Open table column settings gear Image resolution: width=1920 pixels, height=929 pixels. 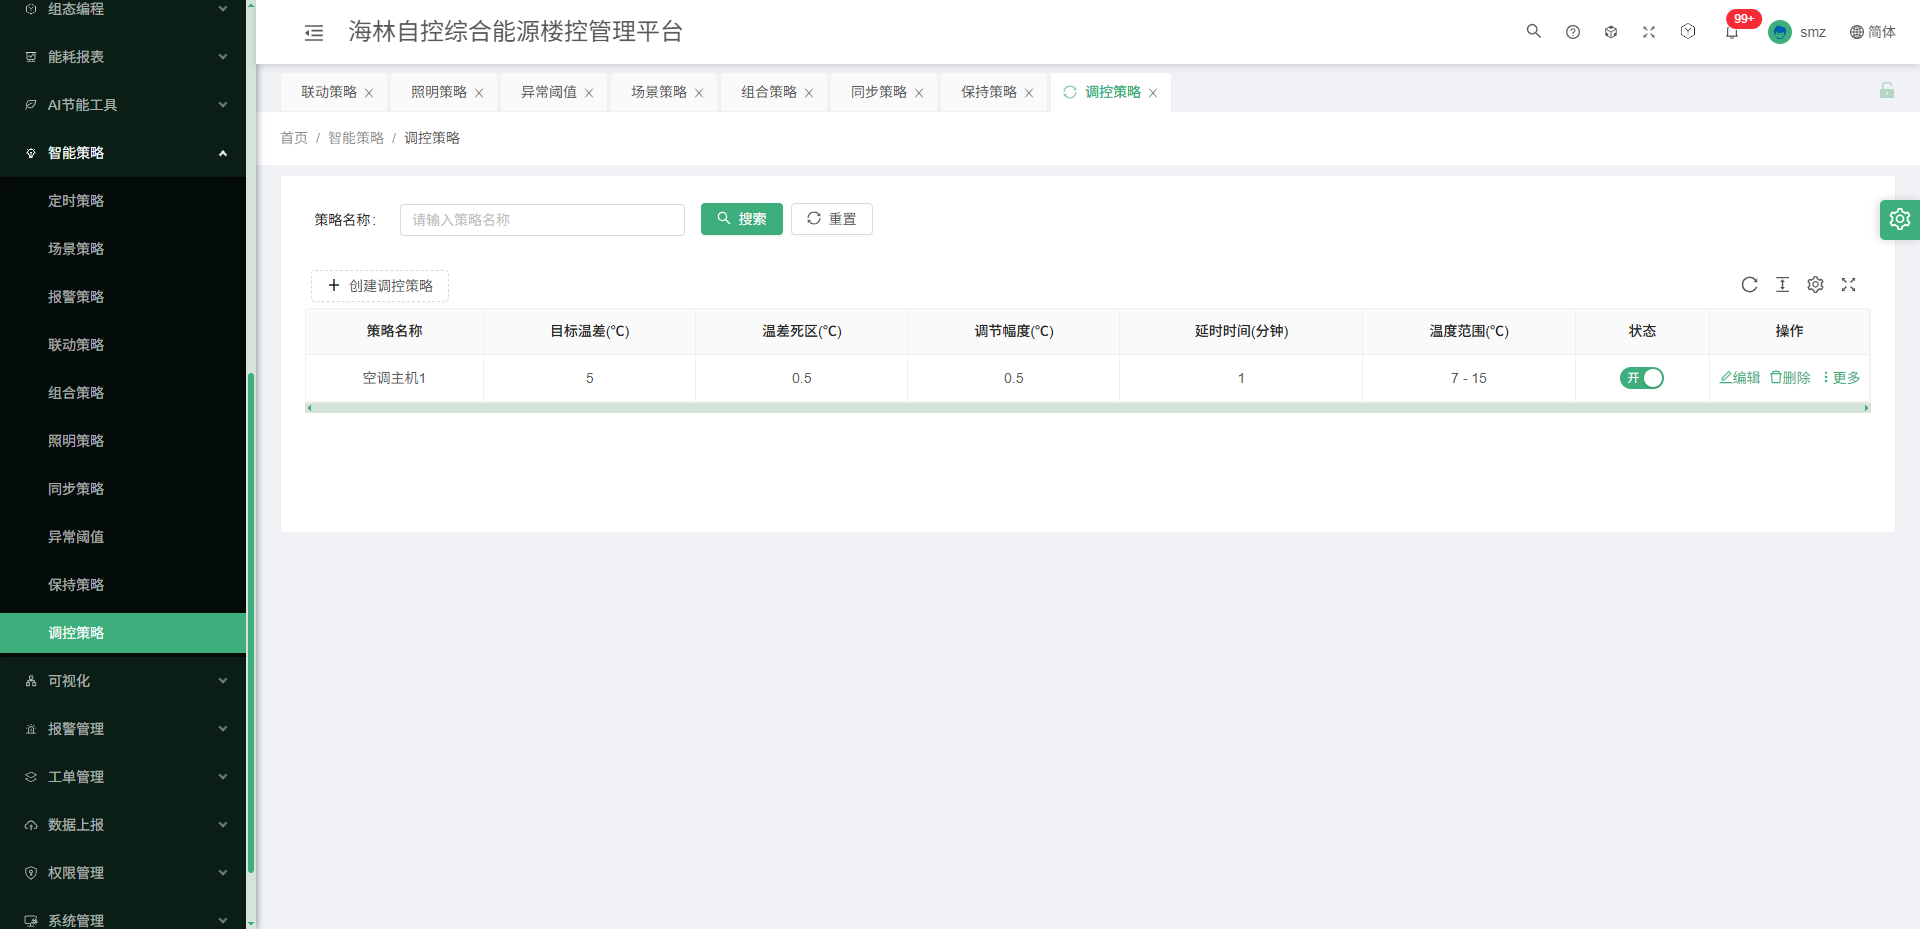(1815, 285)
